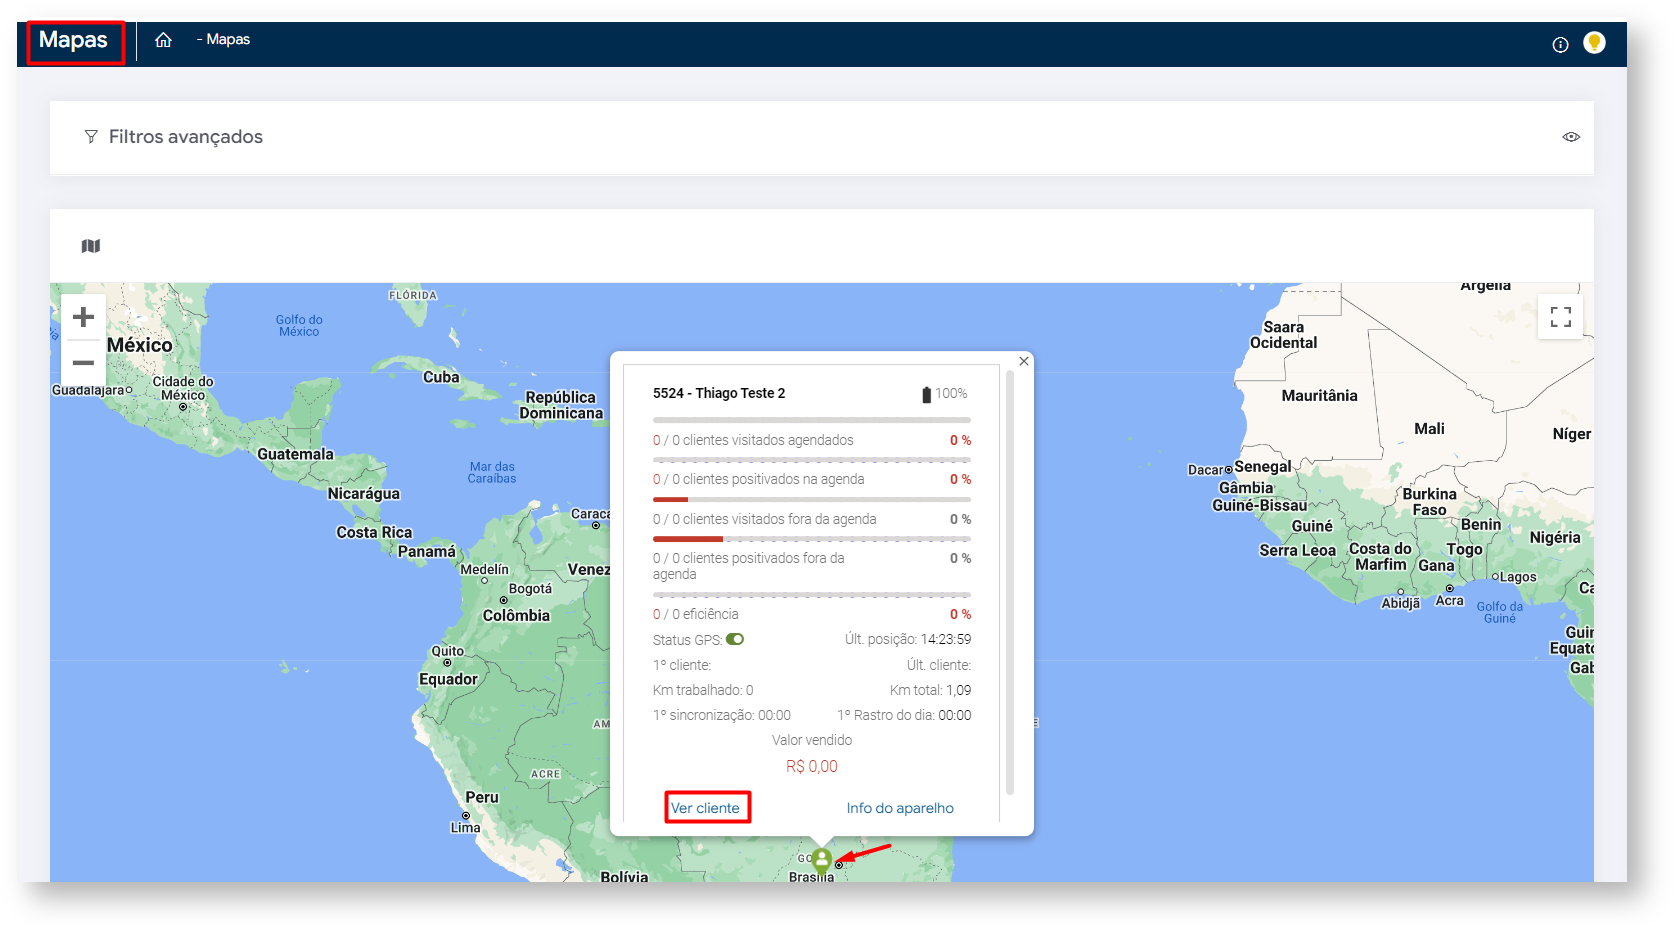
Task: Click the Mapas breadcrumb item
Action: 228,40
